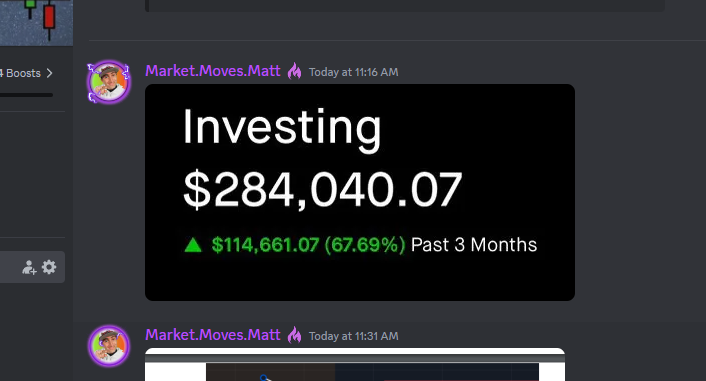Click the 'Today at 11:31 AM' timestamp
The image size is (706, 381).
(353, 336)
